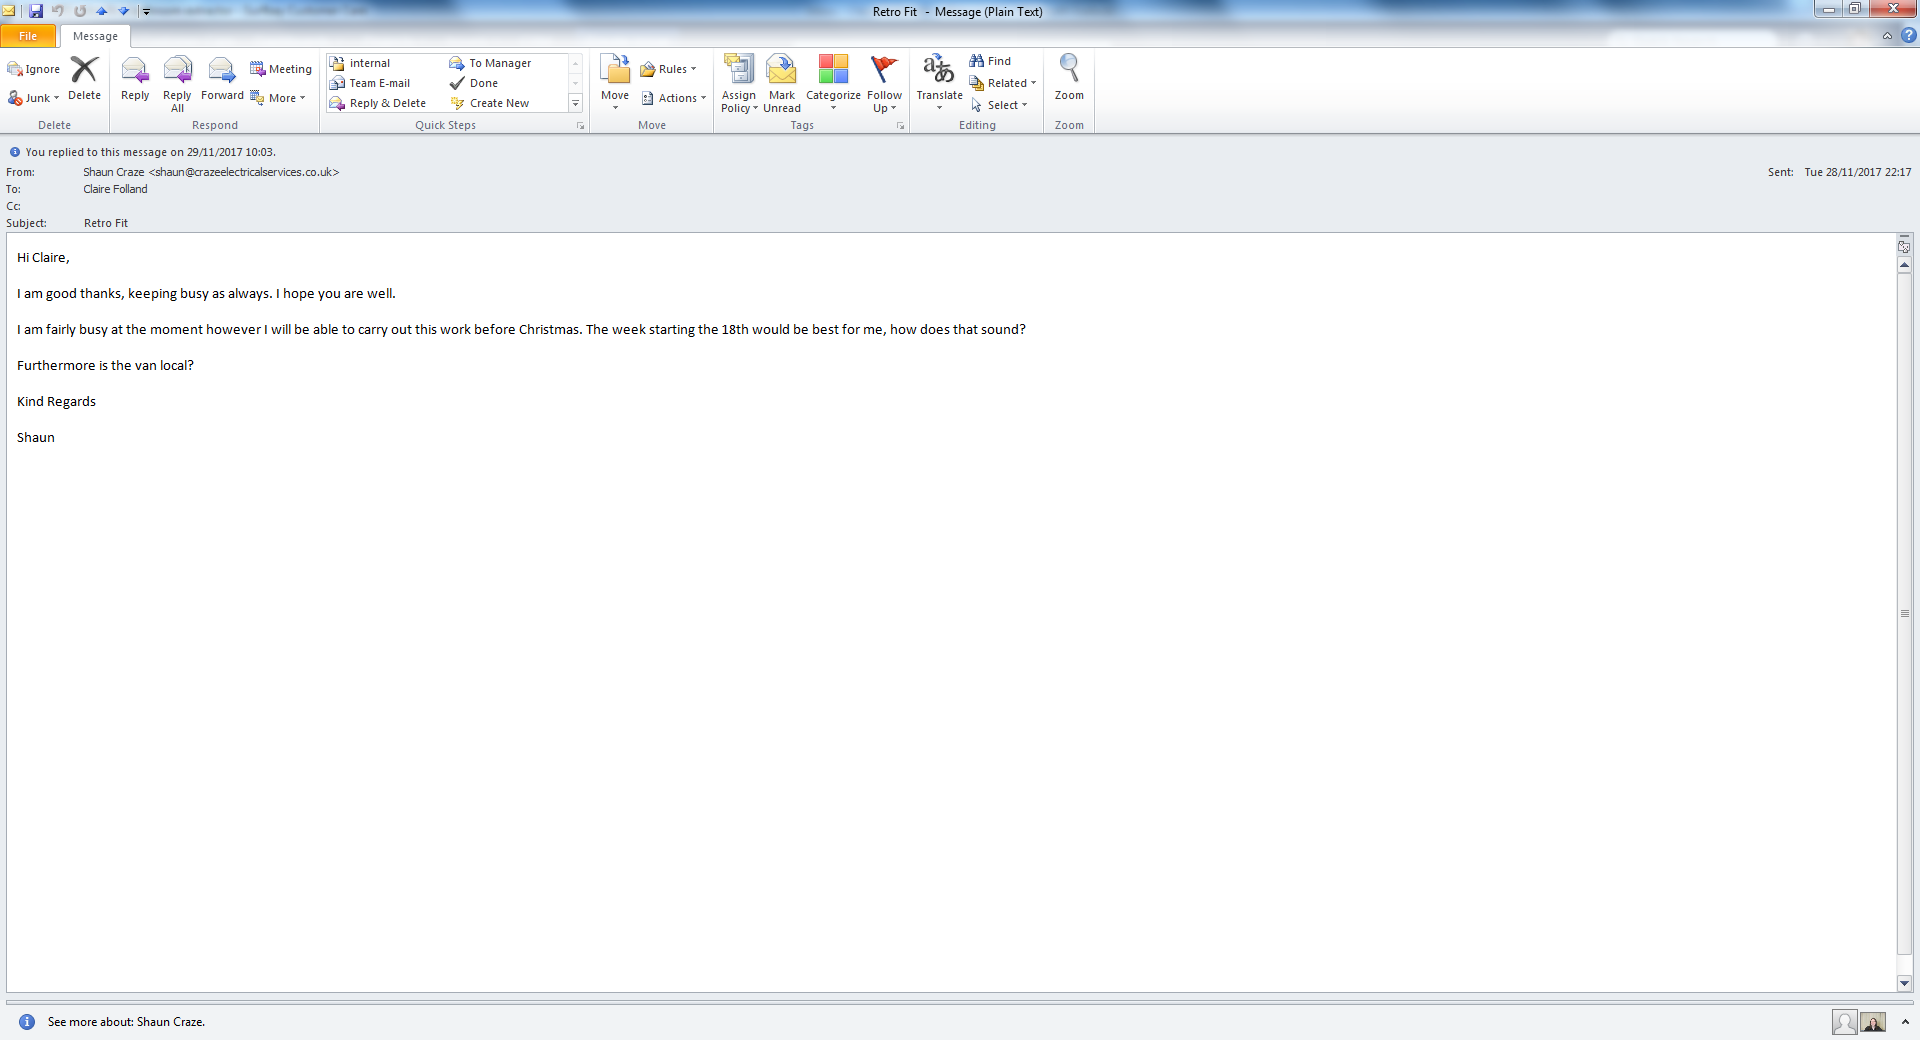Image resolution: width=1920 pixels, height=1040 pixels.
Task: Open the Categorize color menu
Action: [833, 82]
